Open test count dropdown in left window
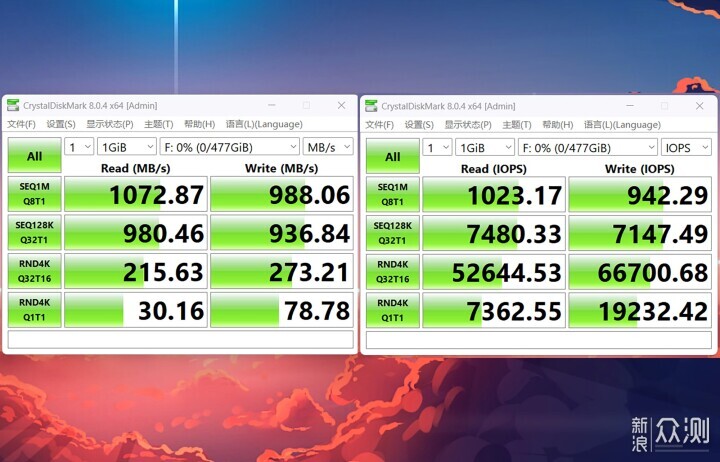Image resolution: width=720 pixels, height=462 pixels. pyautogui.click(x=79, y=147)
